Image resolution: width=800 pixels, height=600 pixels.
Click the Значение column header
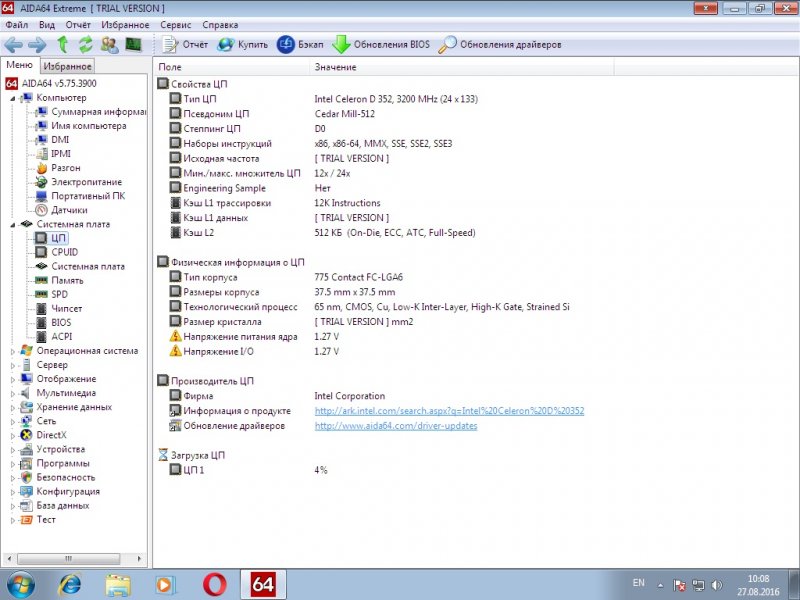335,67
